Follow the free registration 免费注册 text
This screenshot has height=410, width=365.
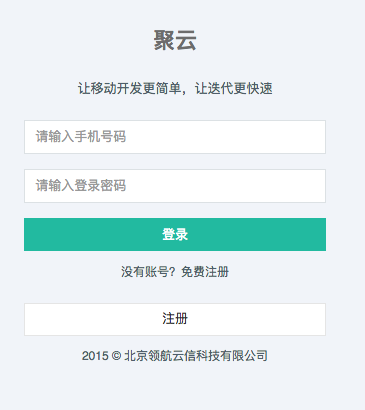[205, 272]
